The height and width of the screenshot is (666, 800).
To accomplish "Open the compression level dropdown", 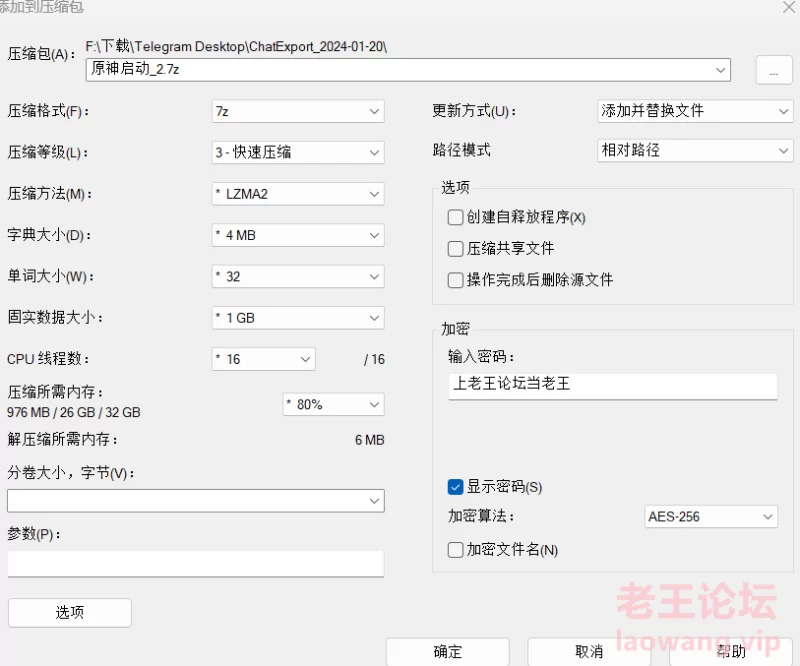I will click(x=298, y=152).
